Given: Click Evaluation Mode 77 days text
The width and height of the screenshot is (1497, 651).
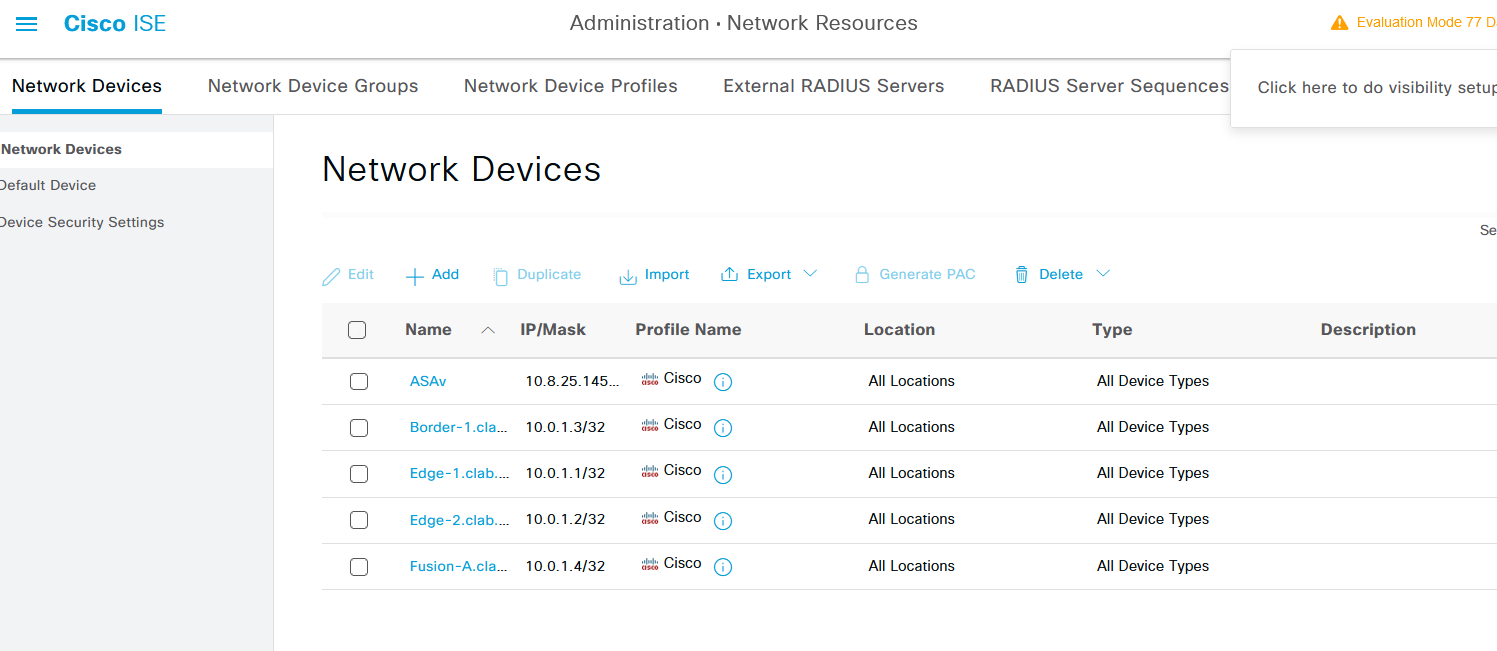Looking at the screenshot, I should pyautogui.click(x=1427, y=22).
